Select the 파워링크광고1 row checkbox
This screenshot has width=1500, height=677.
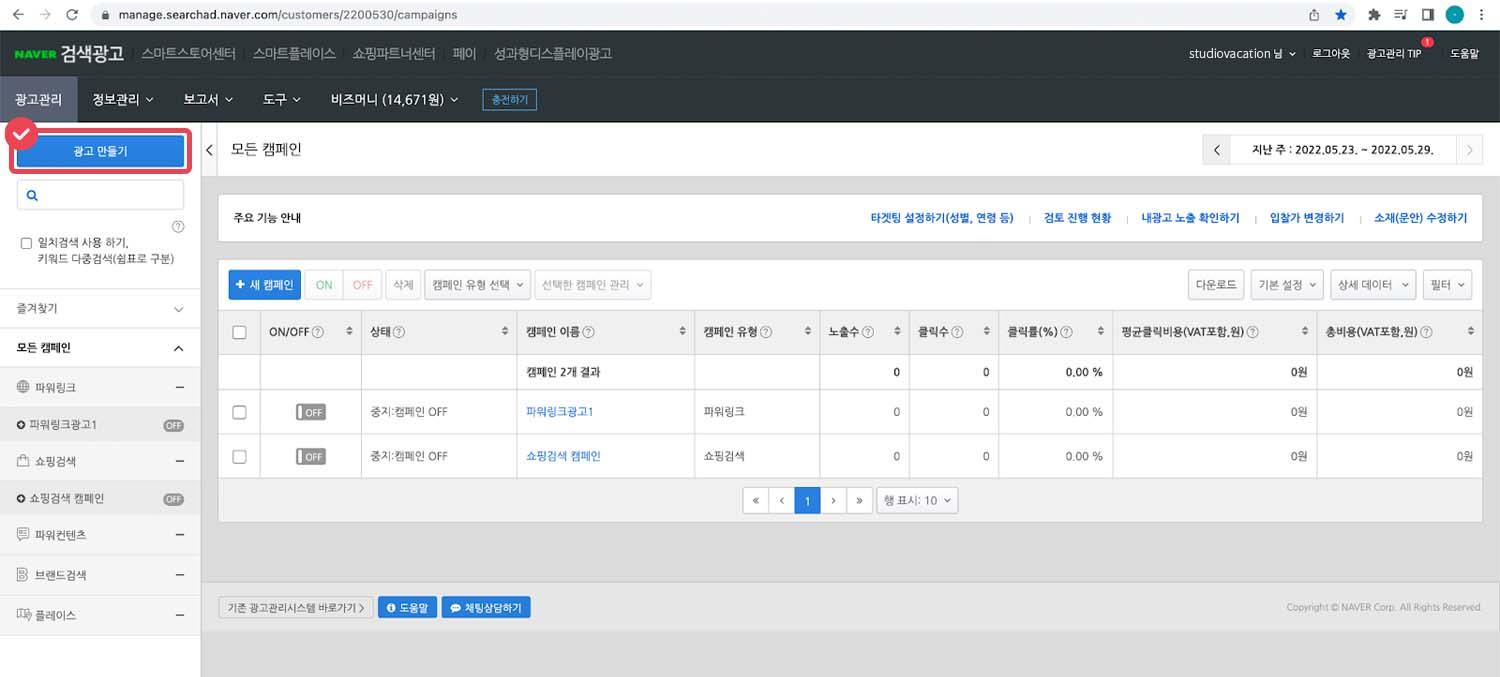[239, 412]
